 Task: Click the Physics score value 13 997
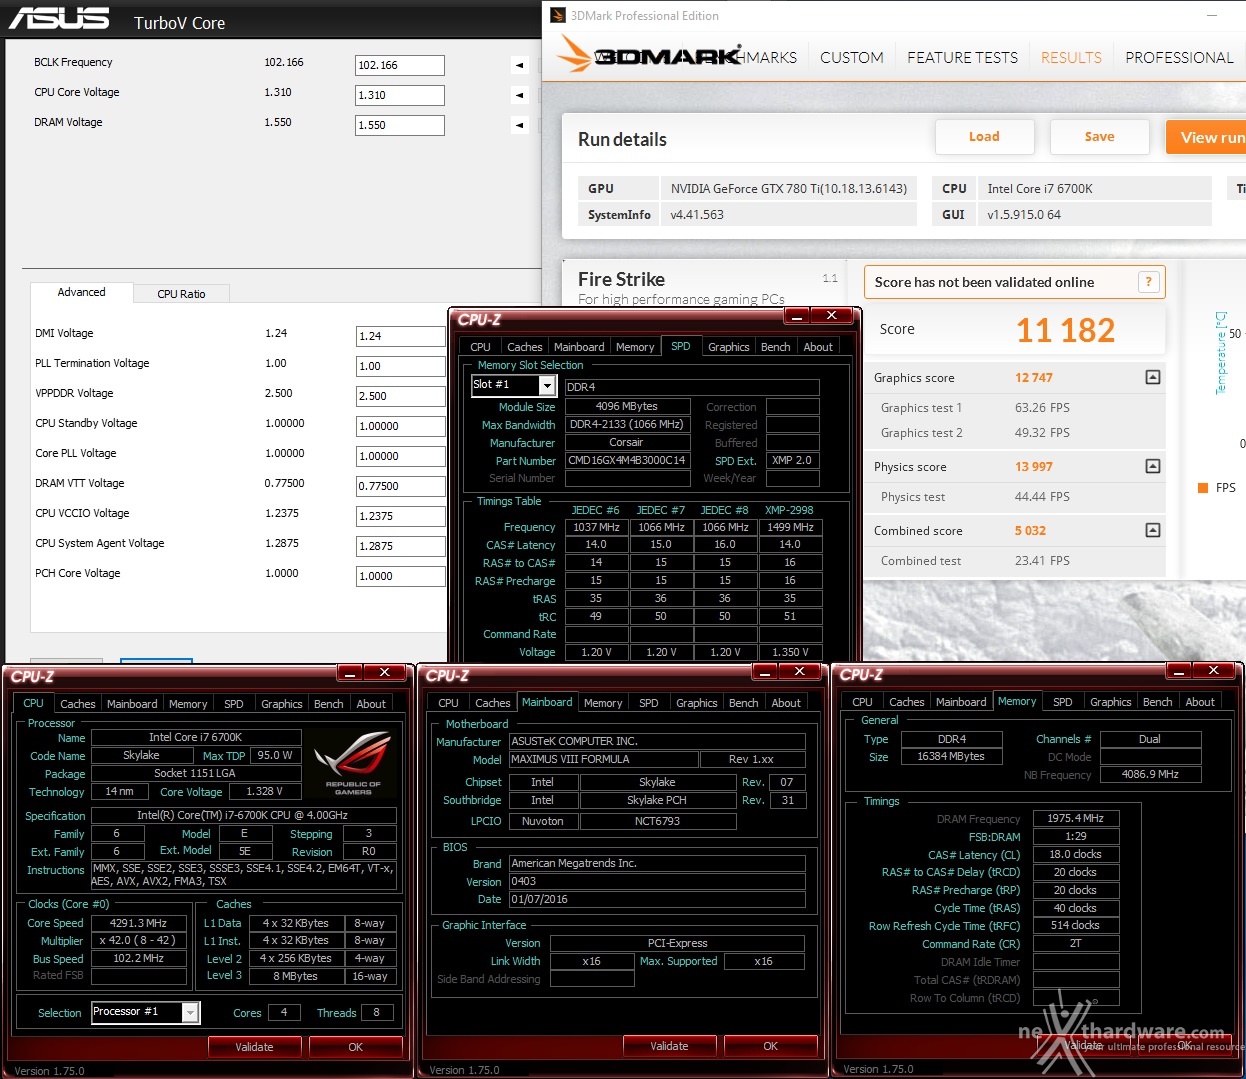[1034, 466]
